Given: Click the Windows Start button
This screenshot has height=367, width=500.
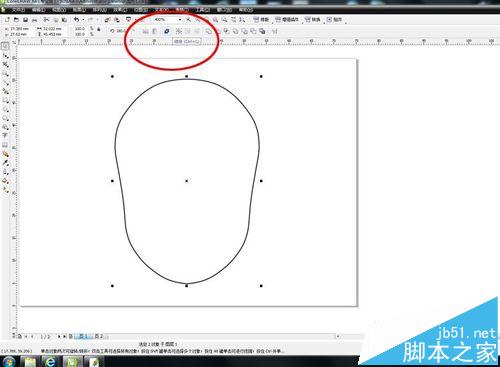Looking at the screenshot, I should pos(9,362).
